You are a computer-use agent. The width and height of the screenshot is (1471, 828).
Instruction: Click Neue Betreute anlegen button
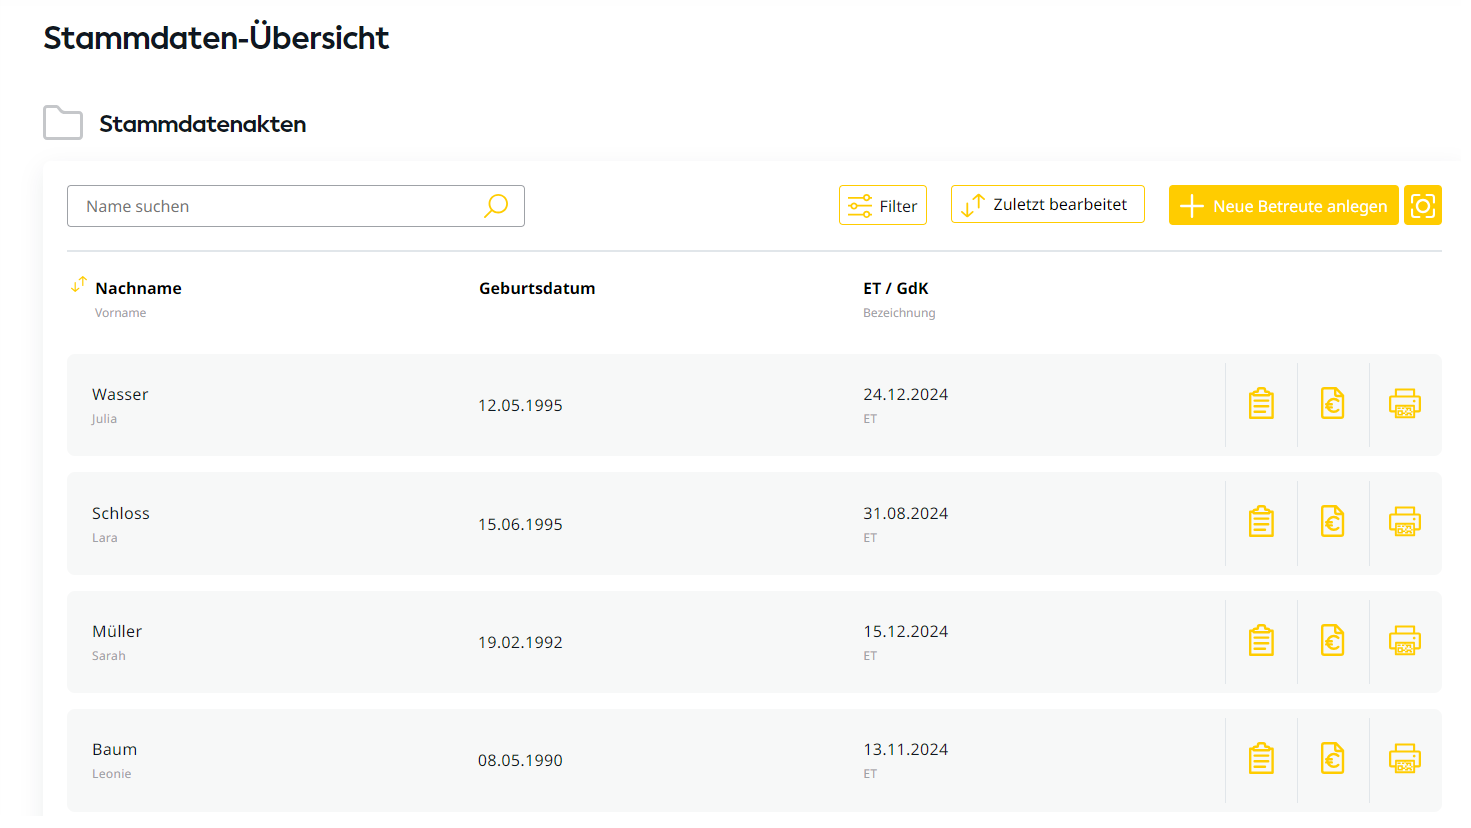click(1283, 206)
